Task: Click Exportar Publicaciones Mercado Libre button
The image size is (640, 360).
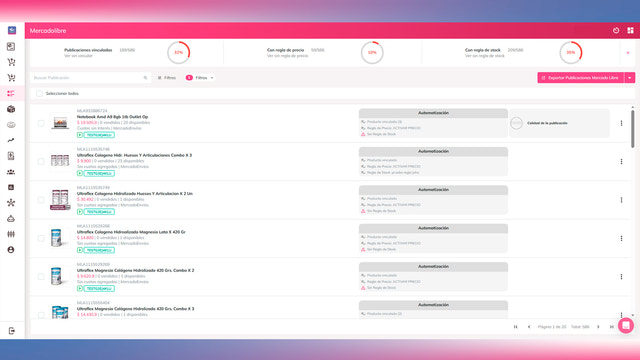Action: point(580,78)
